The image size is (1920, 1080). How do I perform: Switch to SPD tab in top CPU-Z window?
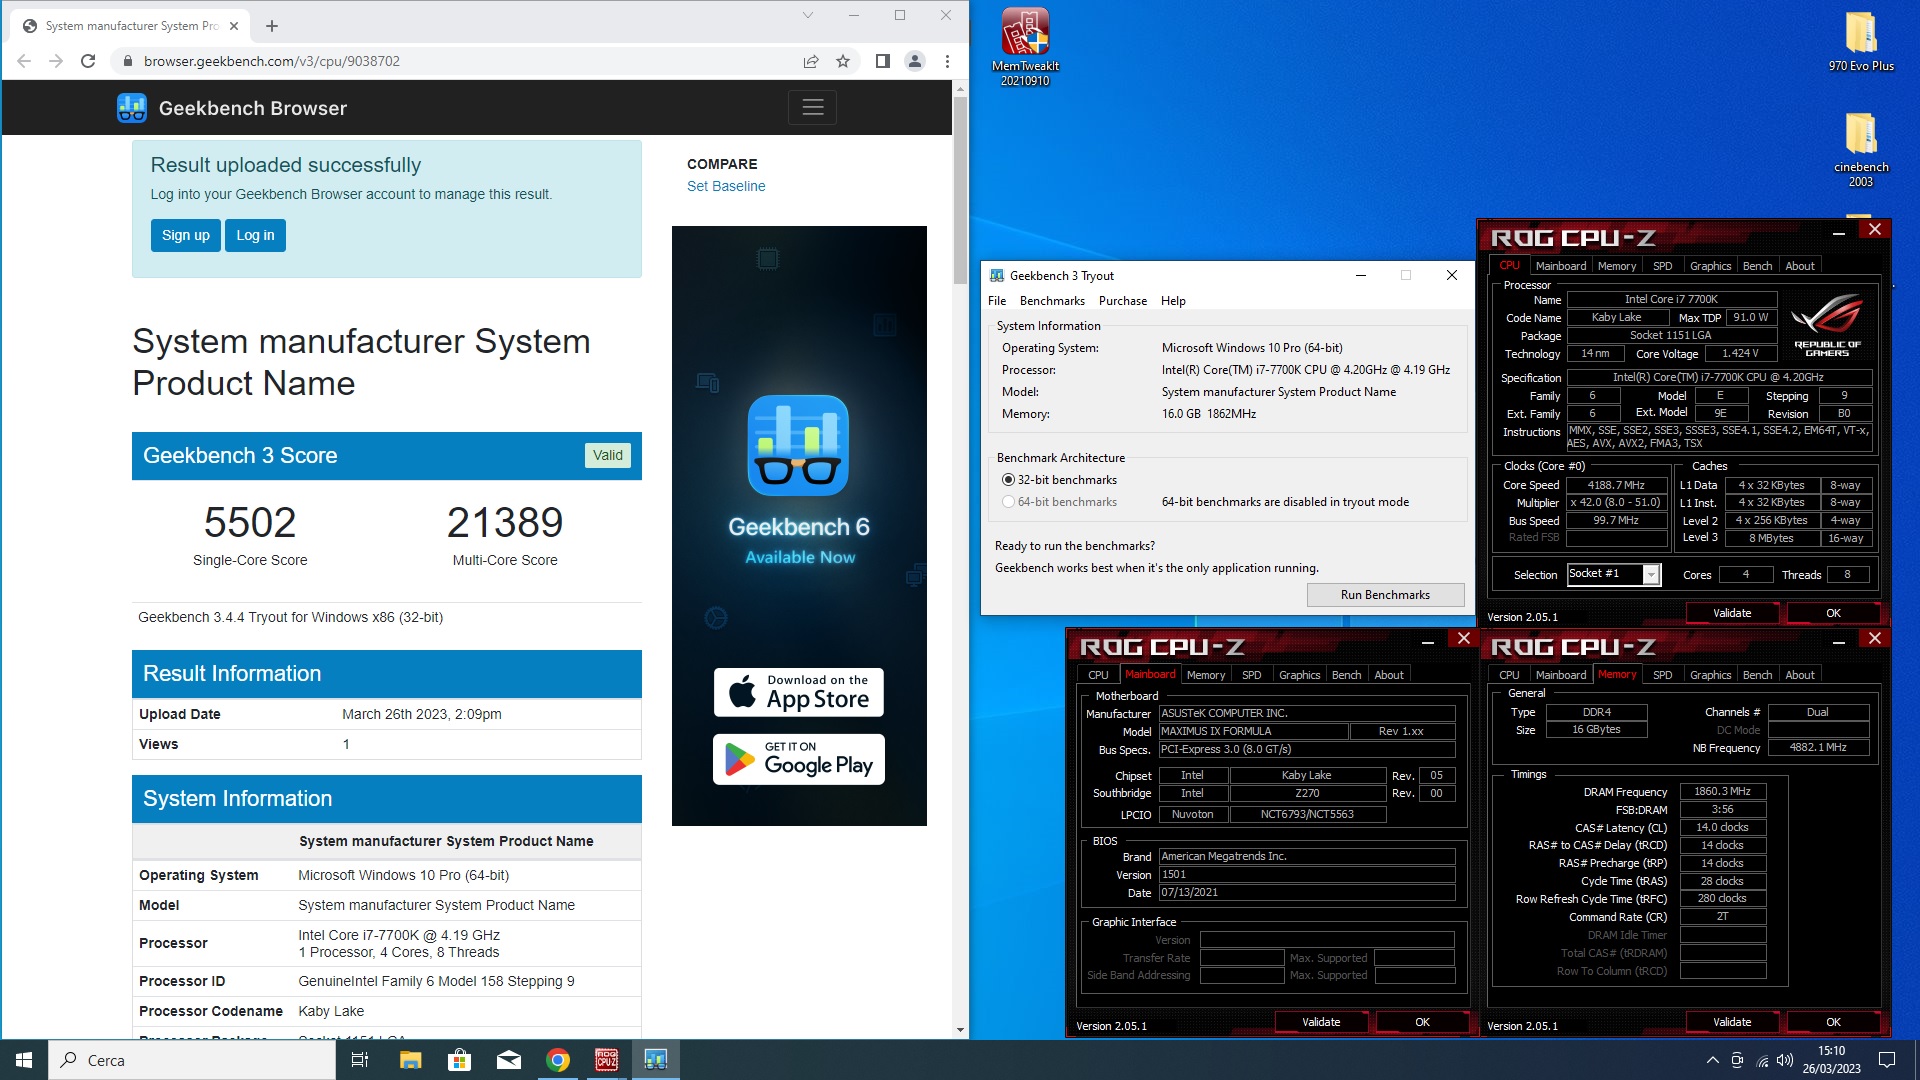1662,266
